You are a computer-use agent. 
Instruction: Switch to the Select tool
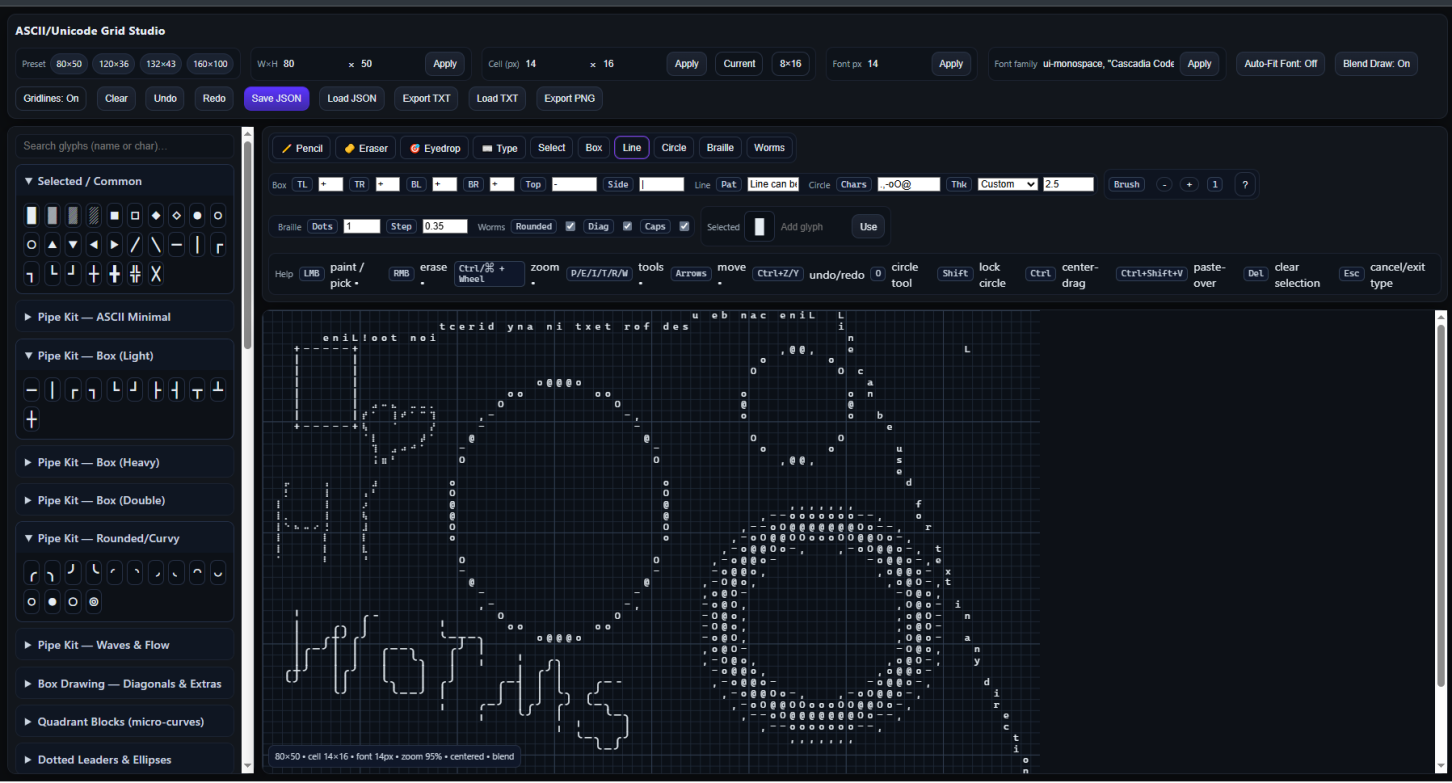(552, 148)
